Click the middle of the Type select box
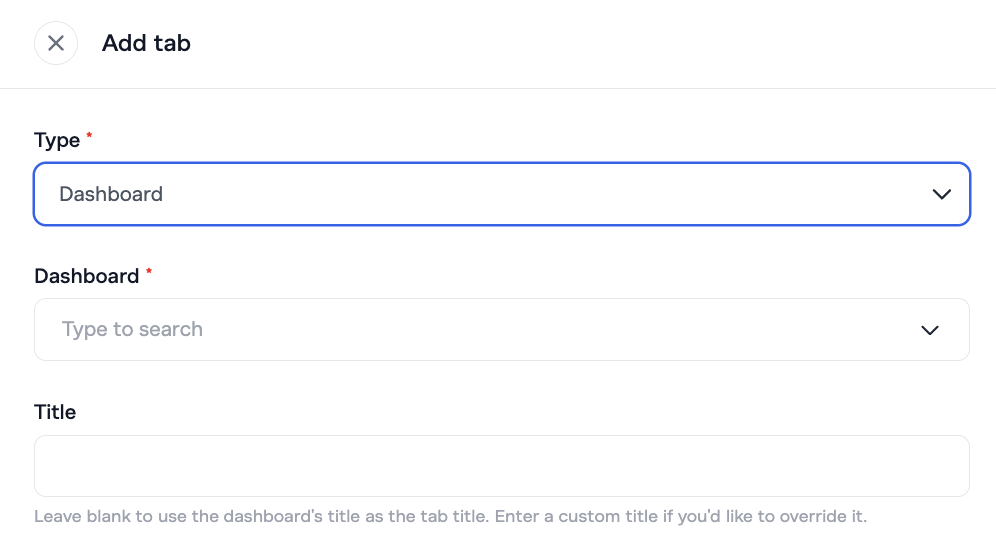This screenshot has width=996, height=558. click(x=502, y=194)
